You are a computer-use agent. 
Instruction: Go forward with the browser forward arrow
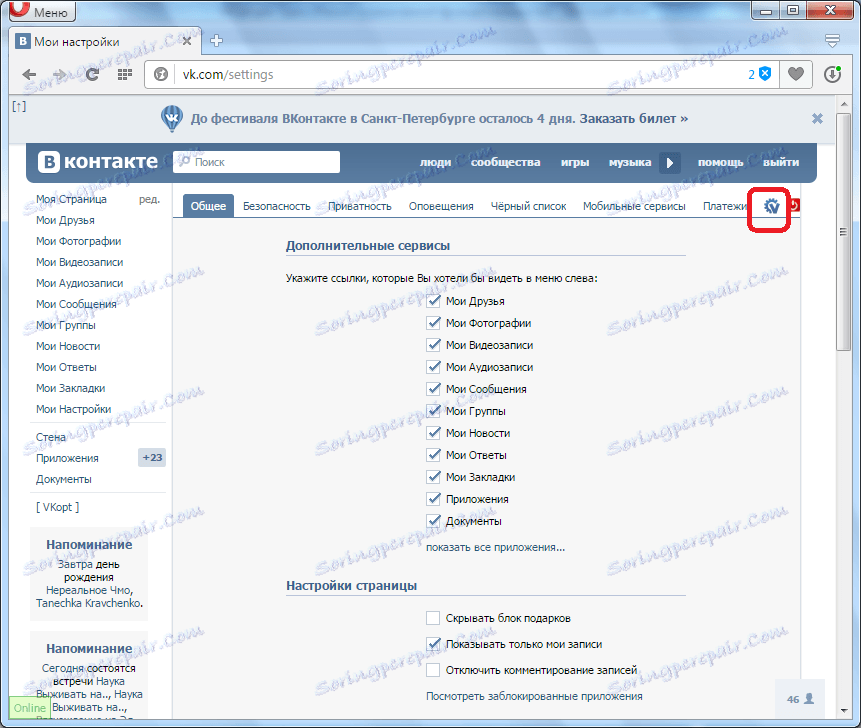click(59, 75)
